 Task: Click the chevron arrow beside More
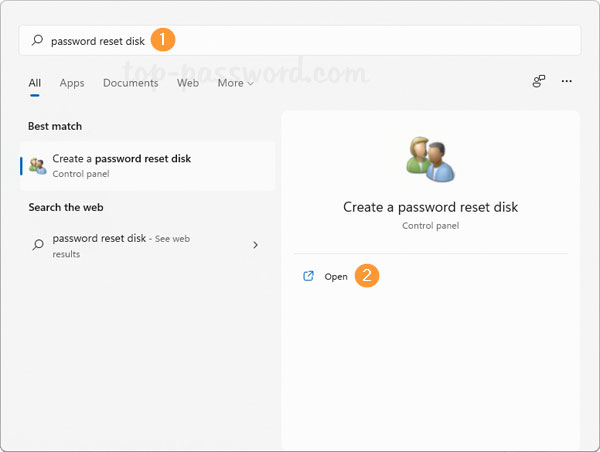(x=250, y=84)
